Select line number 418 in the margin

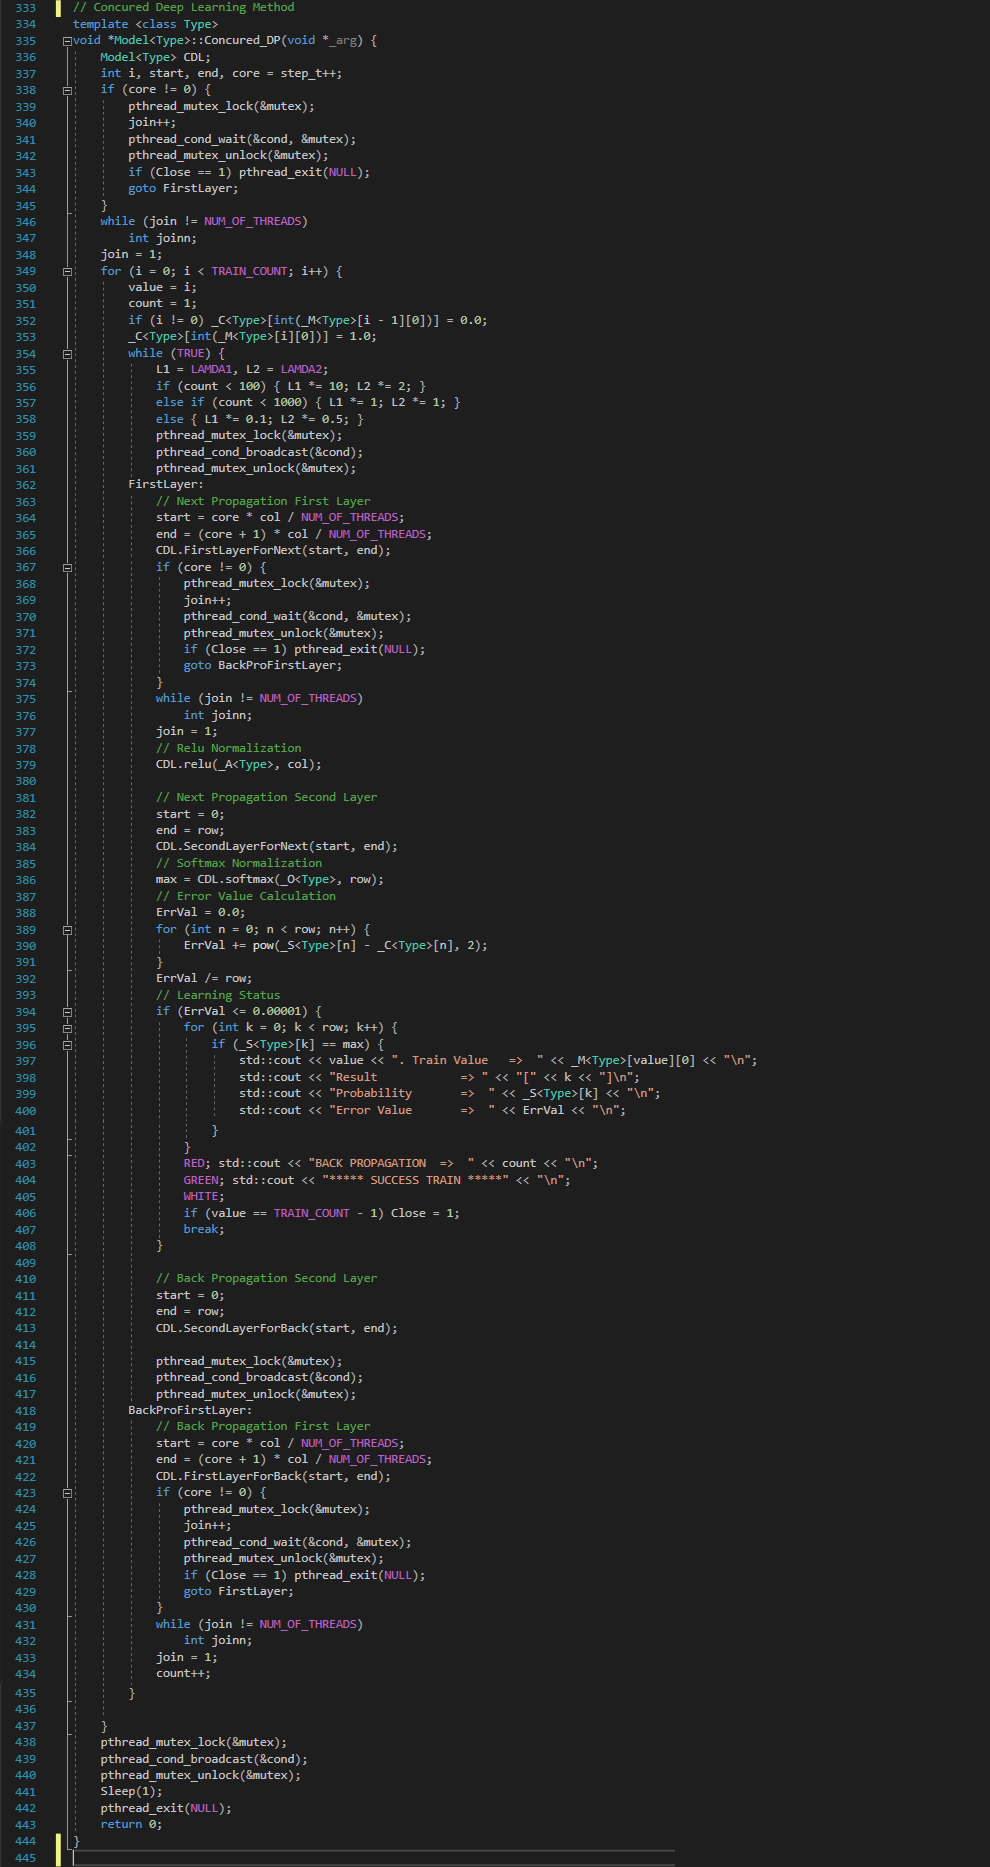point(25,1411)
